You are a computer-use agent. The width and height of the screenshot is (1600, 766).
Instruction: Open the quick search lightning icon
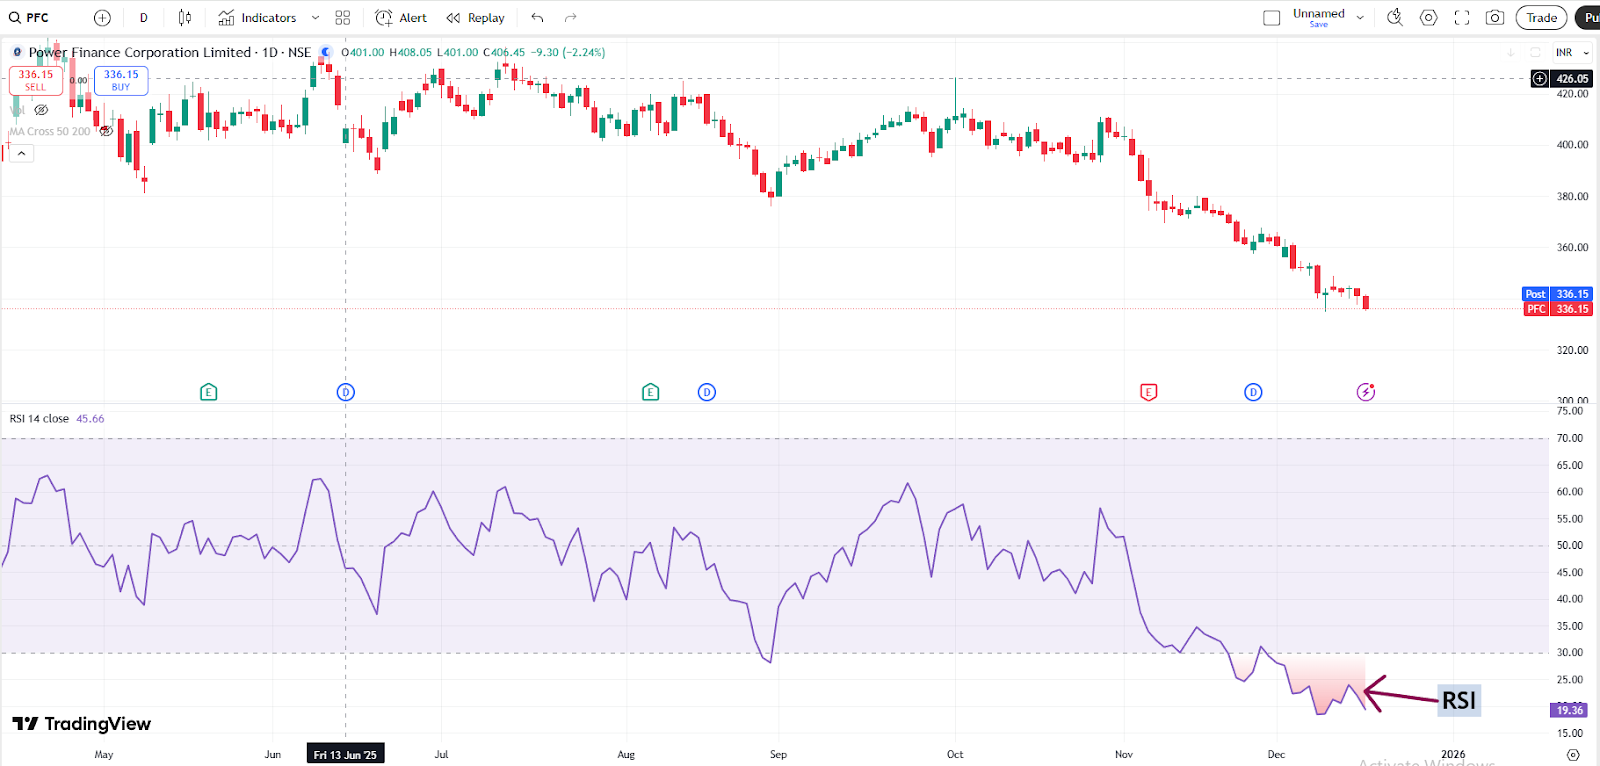point(1395,18)
